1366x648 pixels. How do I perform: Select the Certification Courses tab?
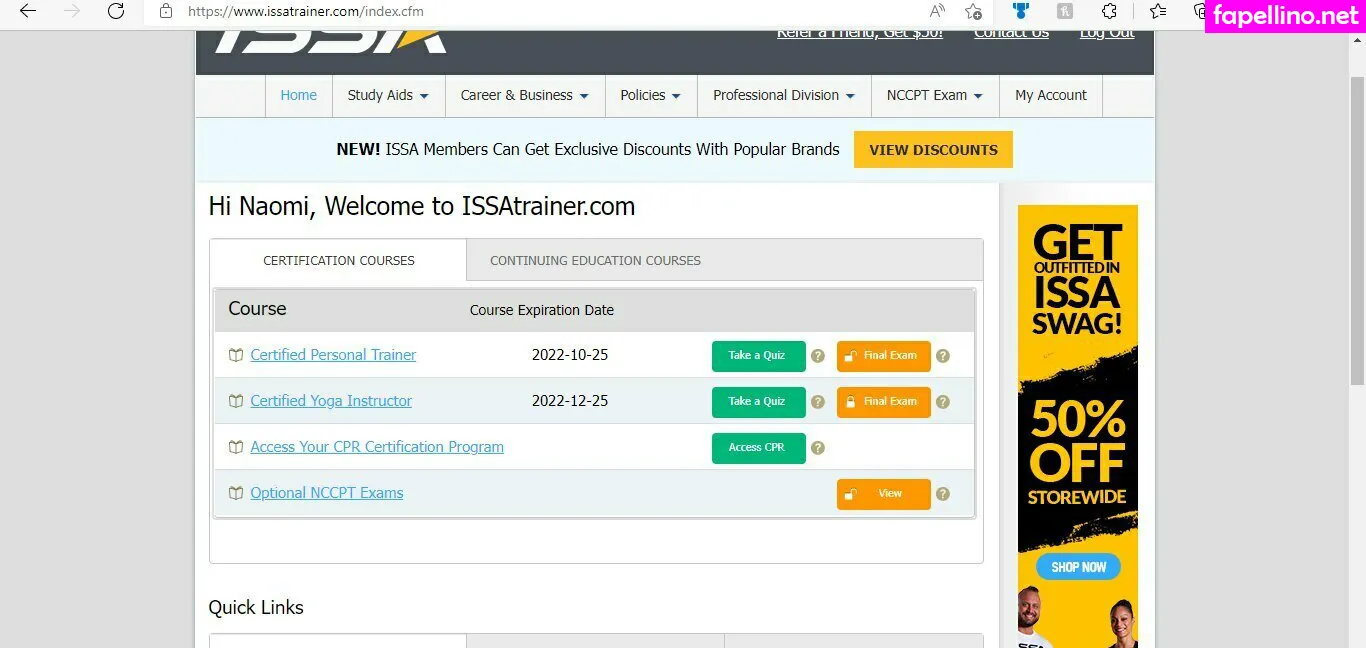point(338,261)
